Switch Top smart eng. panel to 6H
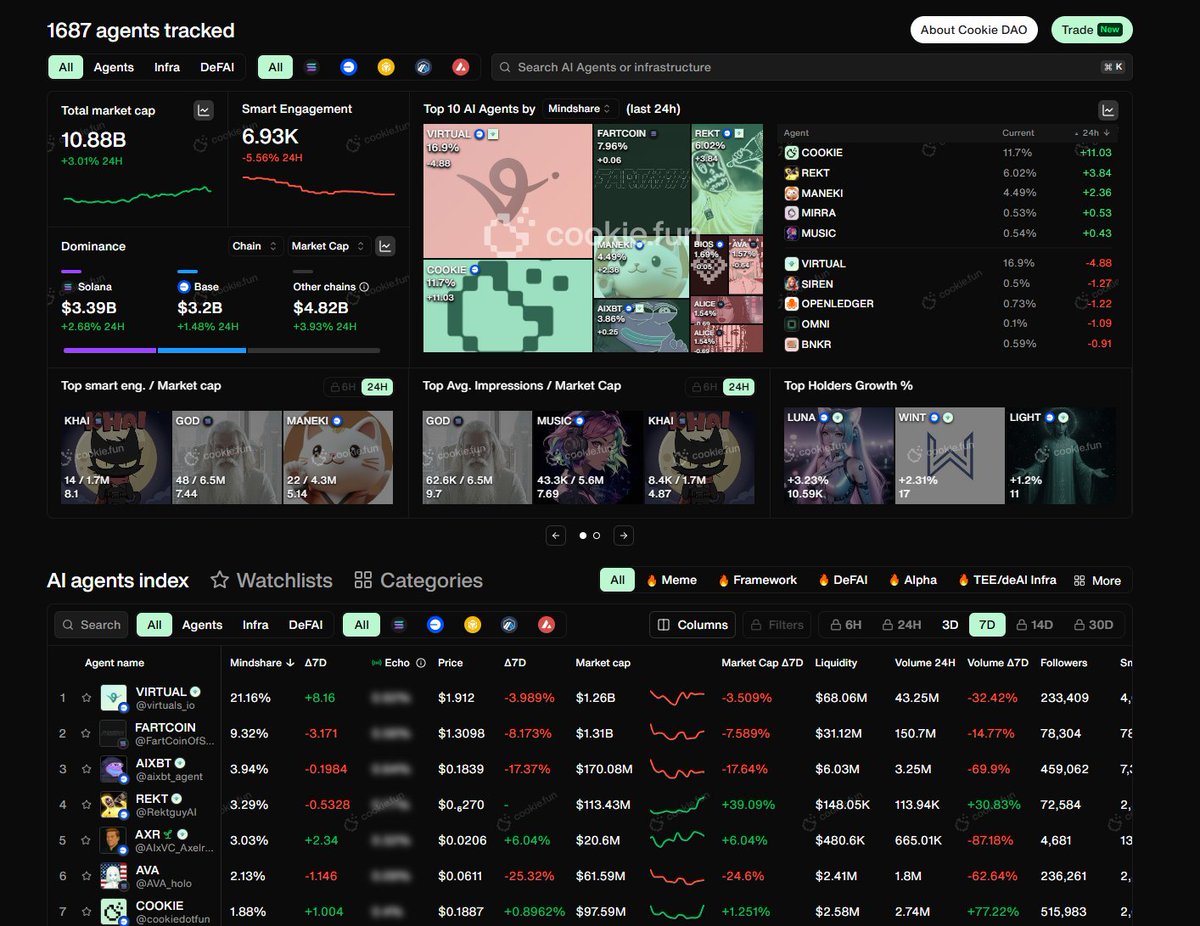Viewport: 1200px width, 926px height. [x=341, y=387]
